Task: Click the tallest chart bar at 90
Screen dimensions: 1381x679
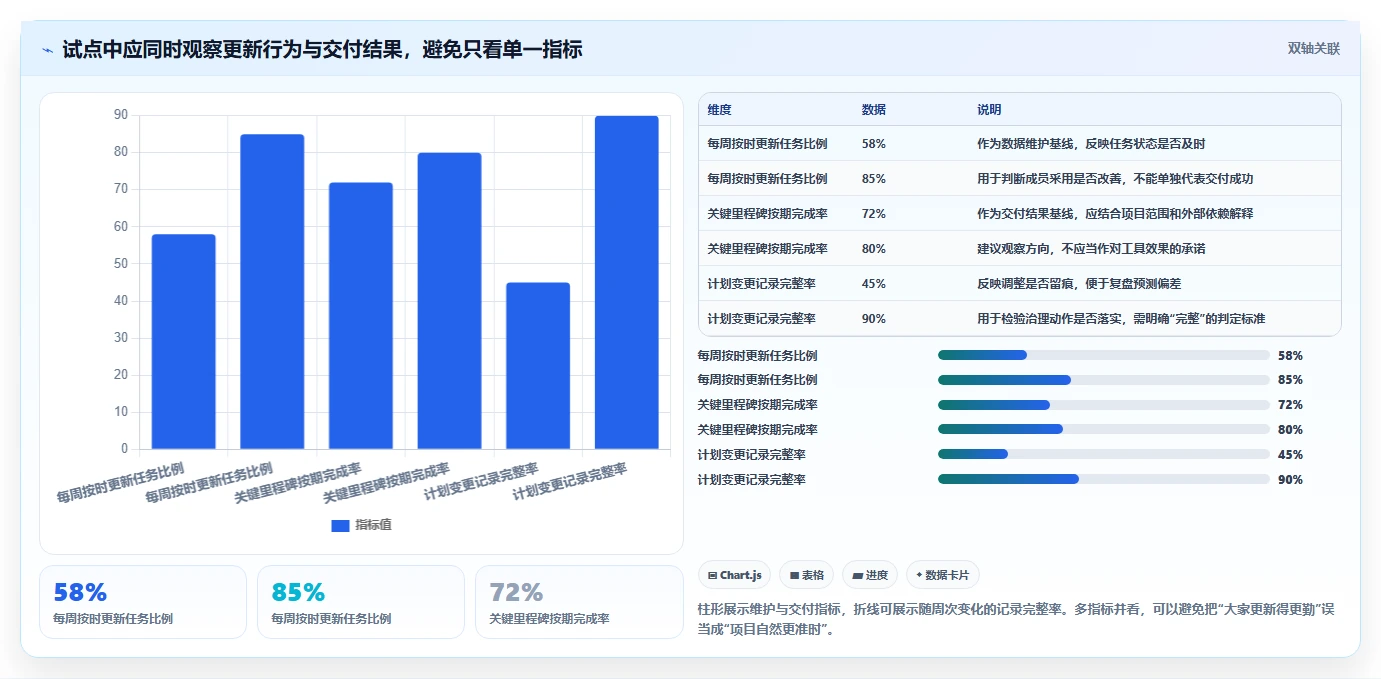Action: click(x=627, y=283)
